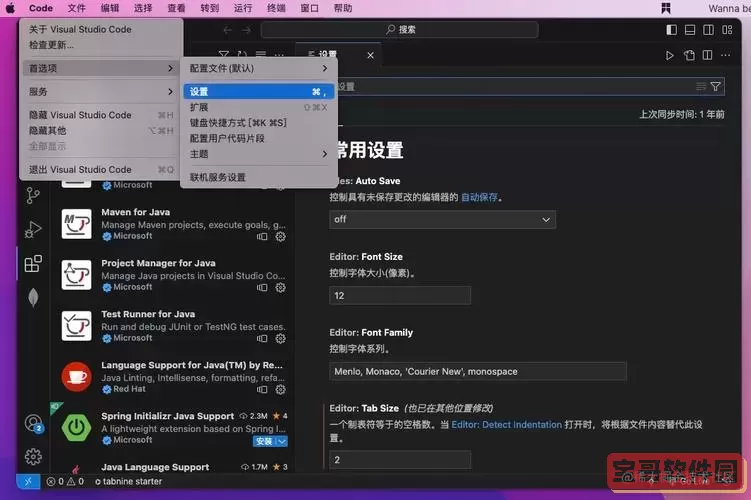Click the remote window status bar icon
Viewport: 751px width, 500px height.
[28, 481]
